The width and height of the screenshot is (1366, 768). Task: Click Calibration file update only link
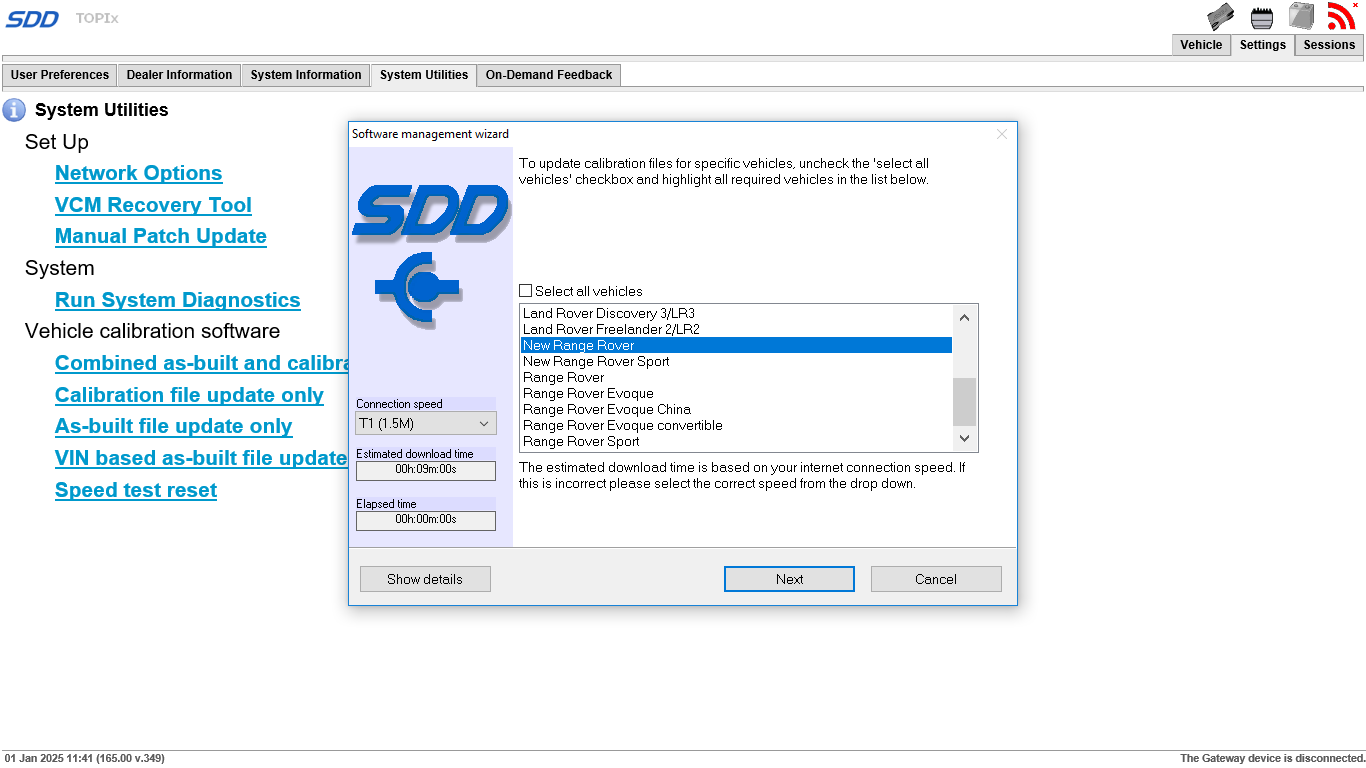coord(189,395)
